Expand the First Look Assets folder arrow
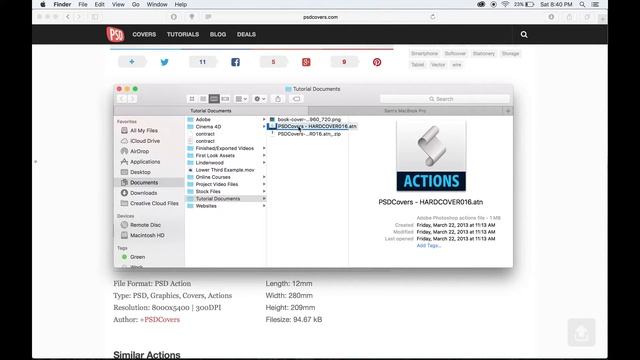This screenshot has width=640, height=360. pyautogui.click(x=264, y=156)
